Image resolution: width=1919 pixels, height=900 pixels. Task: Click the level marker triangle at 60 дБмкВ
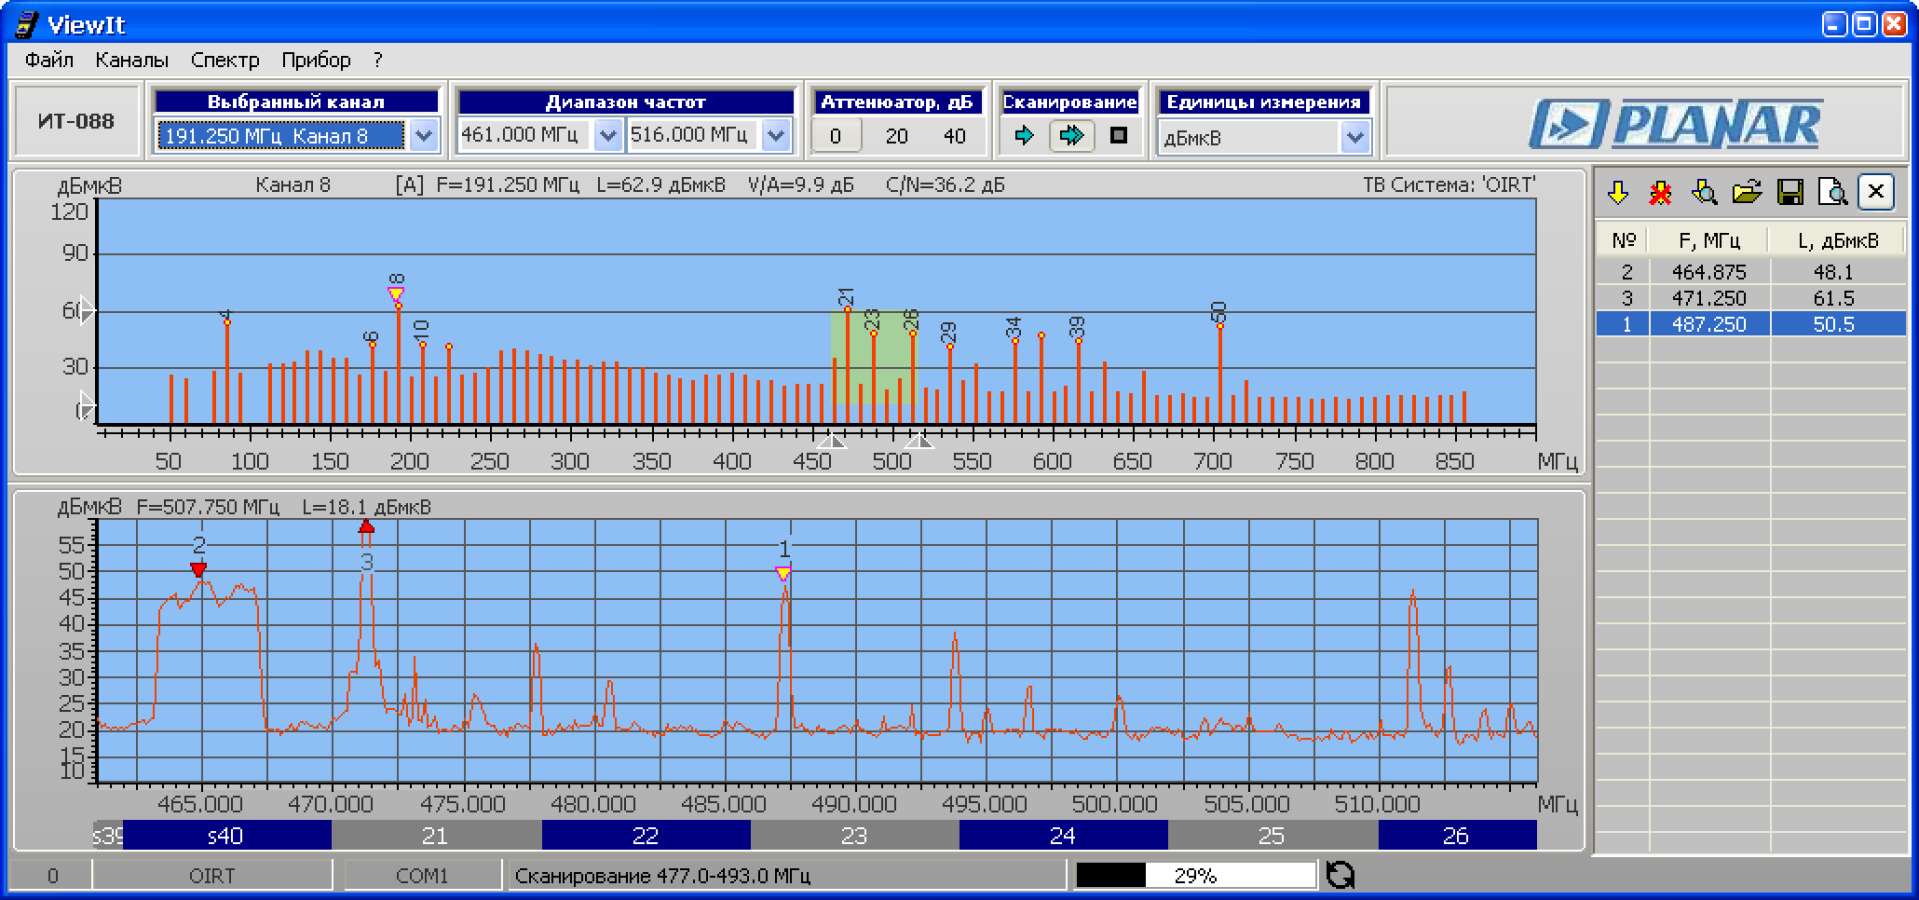click(87, 311)
